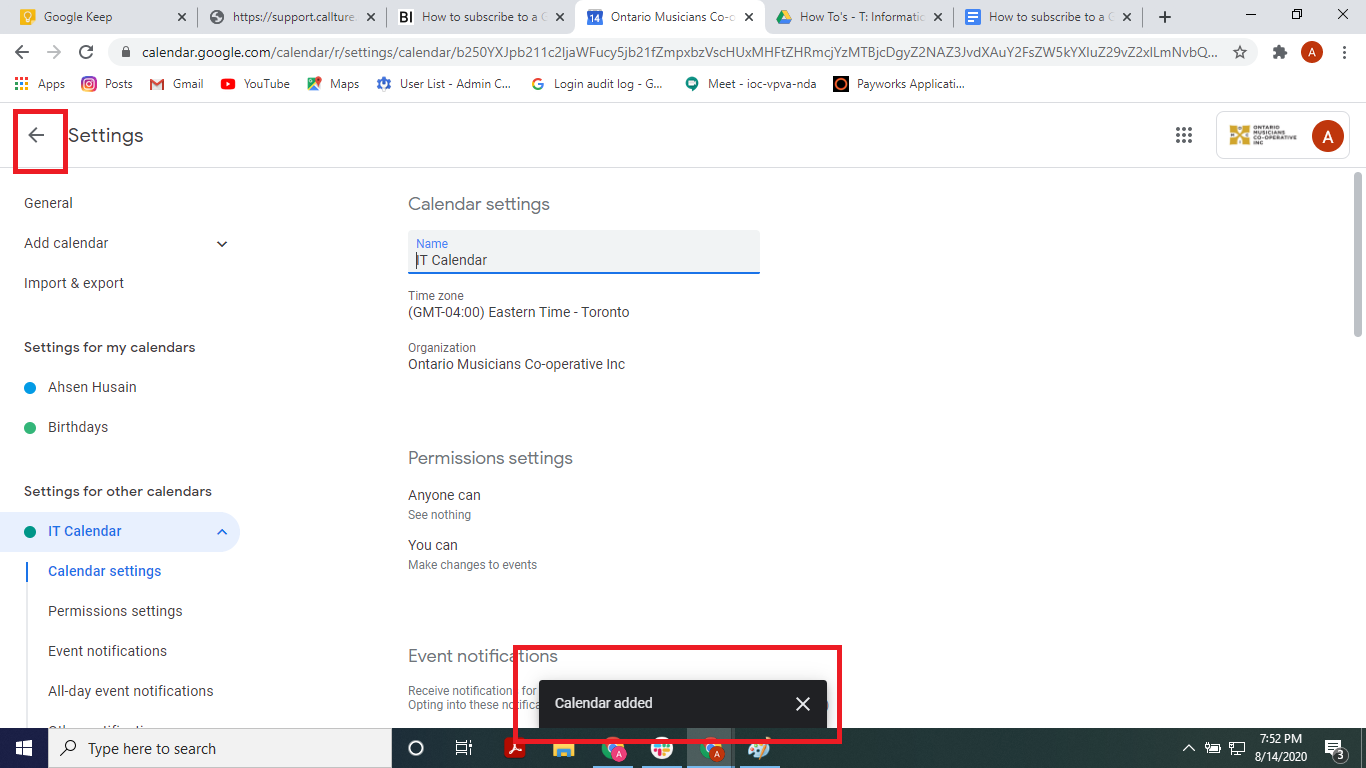Open the Gmail bookmark
Viewport: 1366px width, 768px height.
176,84
